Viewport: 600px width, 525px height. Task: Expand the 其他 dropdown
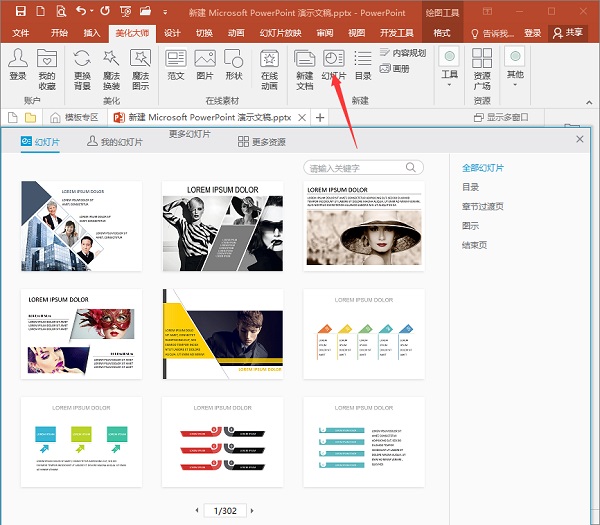pos(515,67)
